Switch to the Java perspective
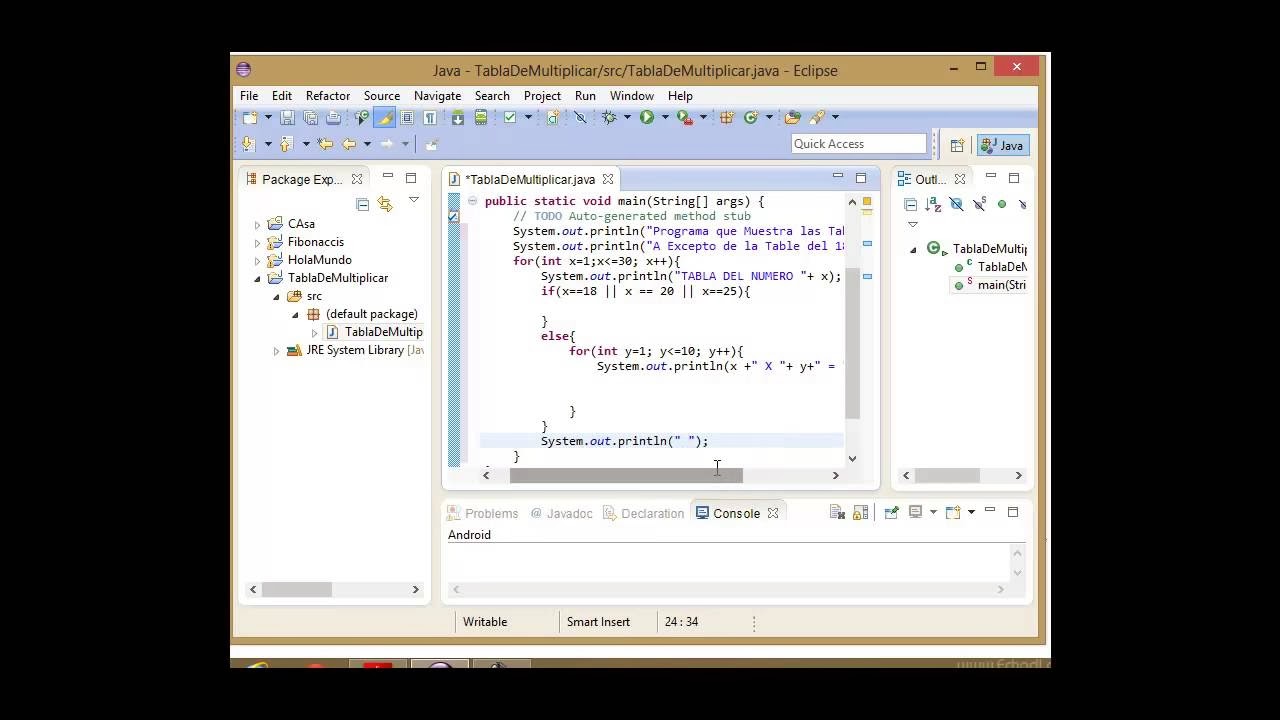1280x720 pixels. click(x=1003, y=145)
